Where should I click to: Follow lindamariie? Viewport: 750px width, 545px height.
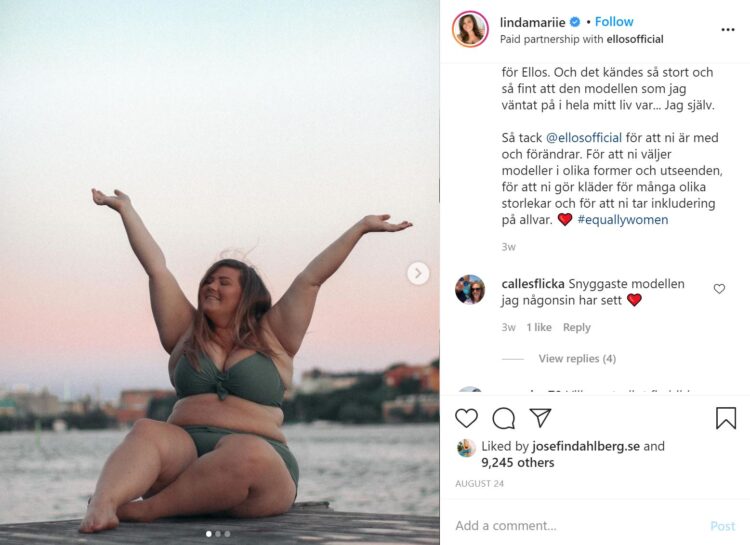point(615,21)
